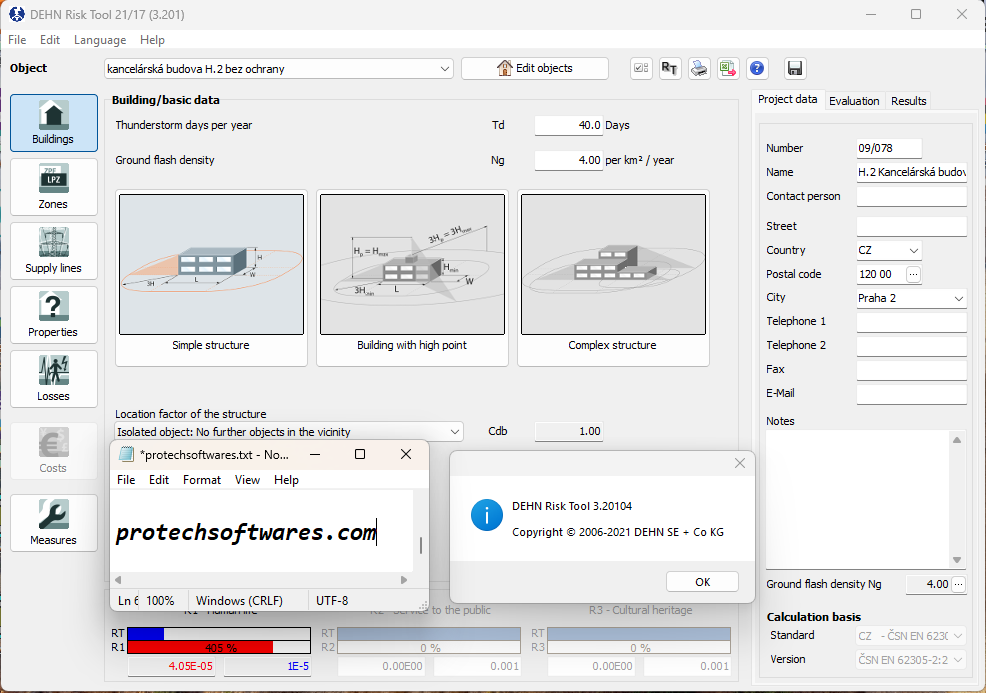Open the Losses section
Image resolution: width=986 pixels, height=693 pixels.
point(53,379)
